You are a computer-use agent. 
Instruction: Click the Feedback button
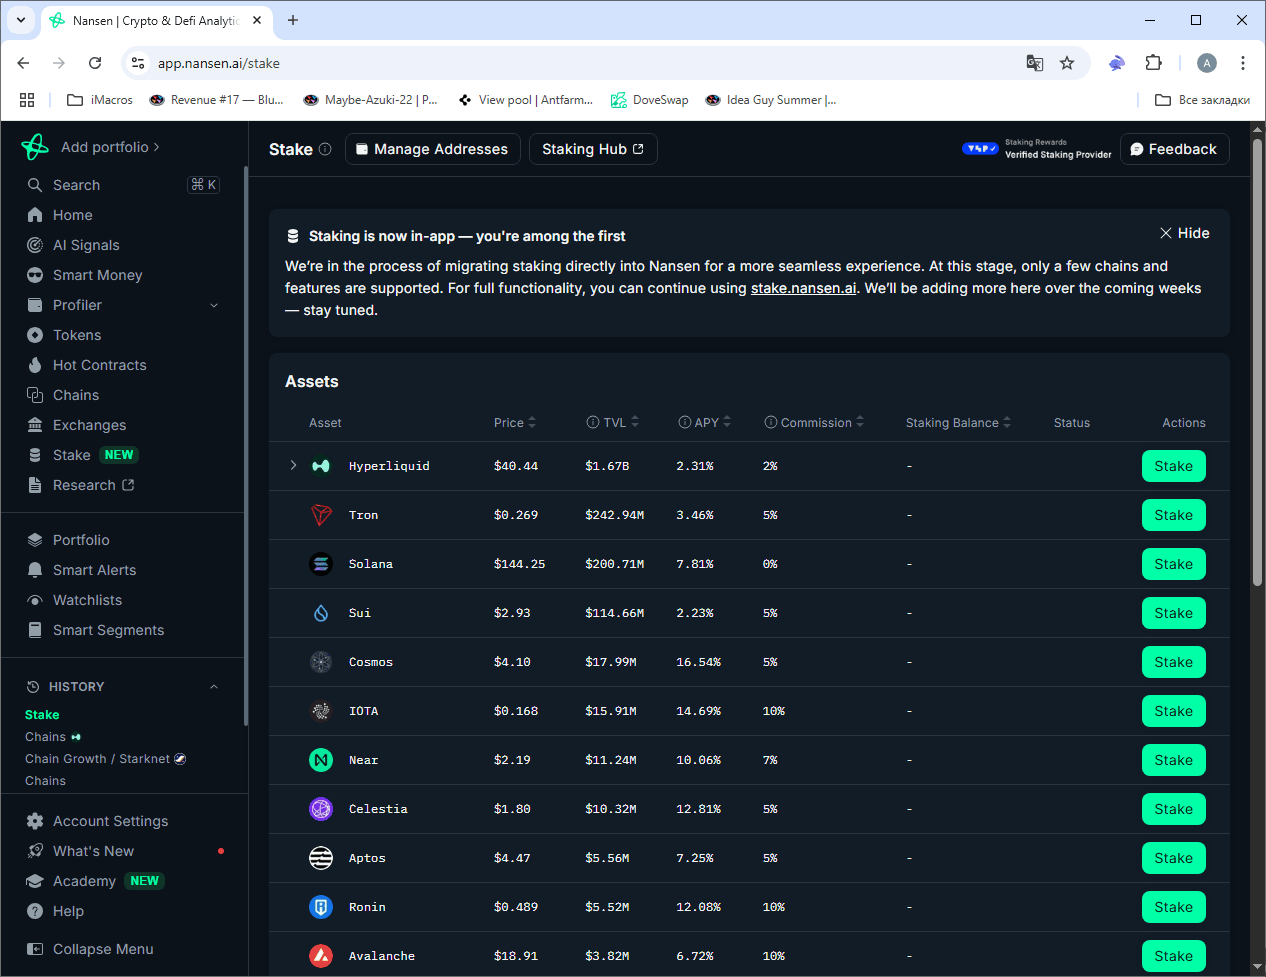[x=1174, y=149]
